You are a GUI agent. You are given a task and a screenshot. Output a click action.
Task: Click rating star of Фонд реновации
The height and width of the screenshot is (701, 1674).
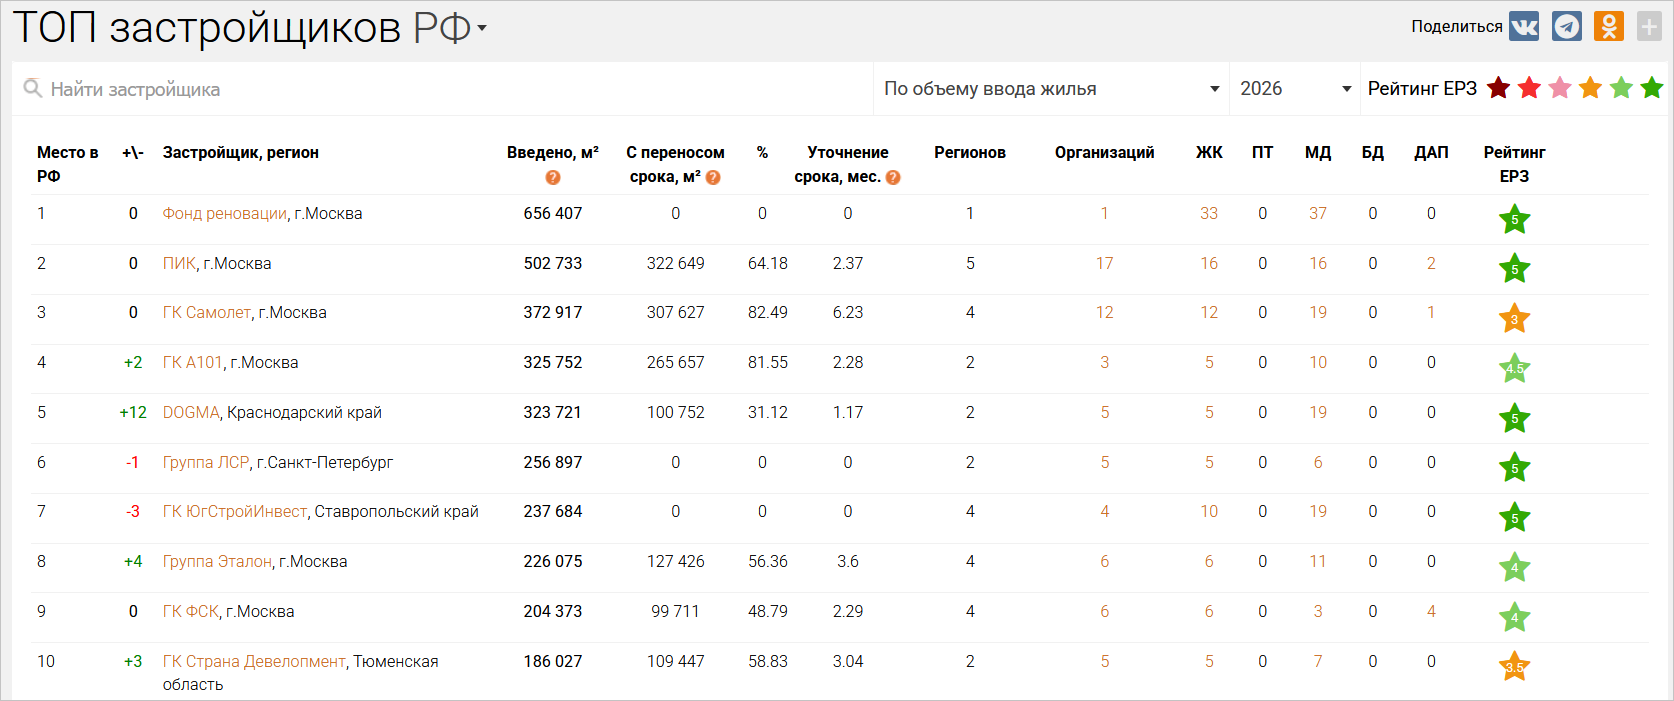coord(1514,219)
